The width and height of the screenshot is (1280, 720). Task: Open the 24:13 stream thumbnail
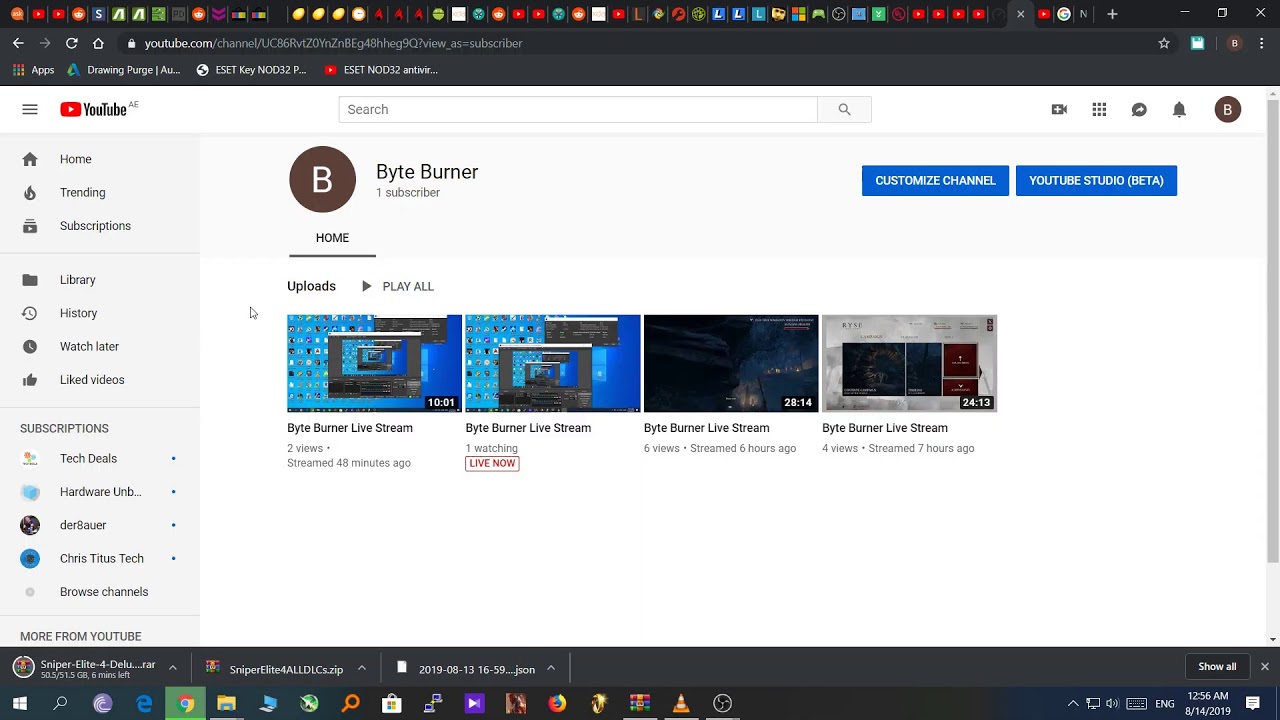909,363
